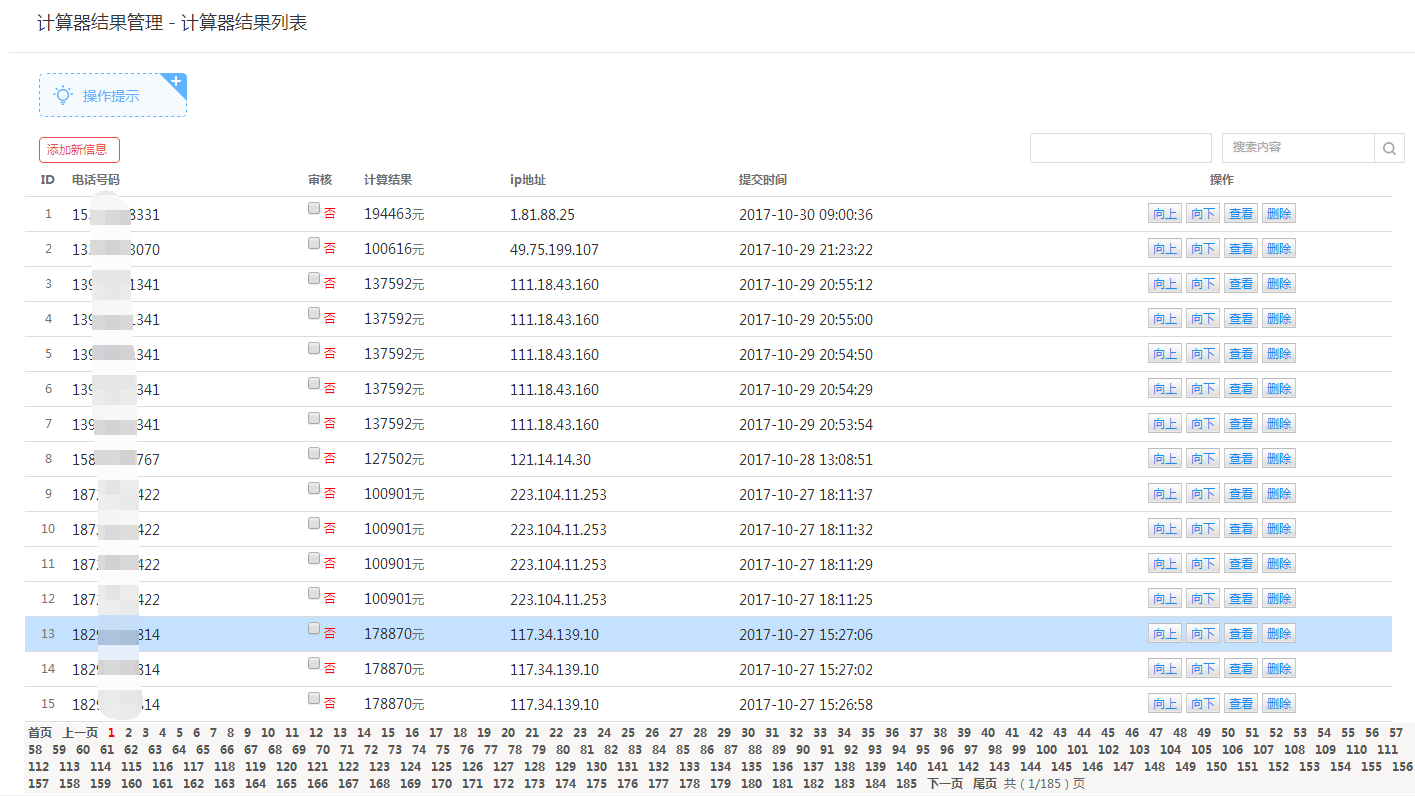Viewport: 1415px width, 796px height.
Task: Tick the 审核 checkbox for row ID 13
Action: (314, 629)
